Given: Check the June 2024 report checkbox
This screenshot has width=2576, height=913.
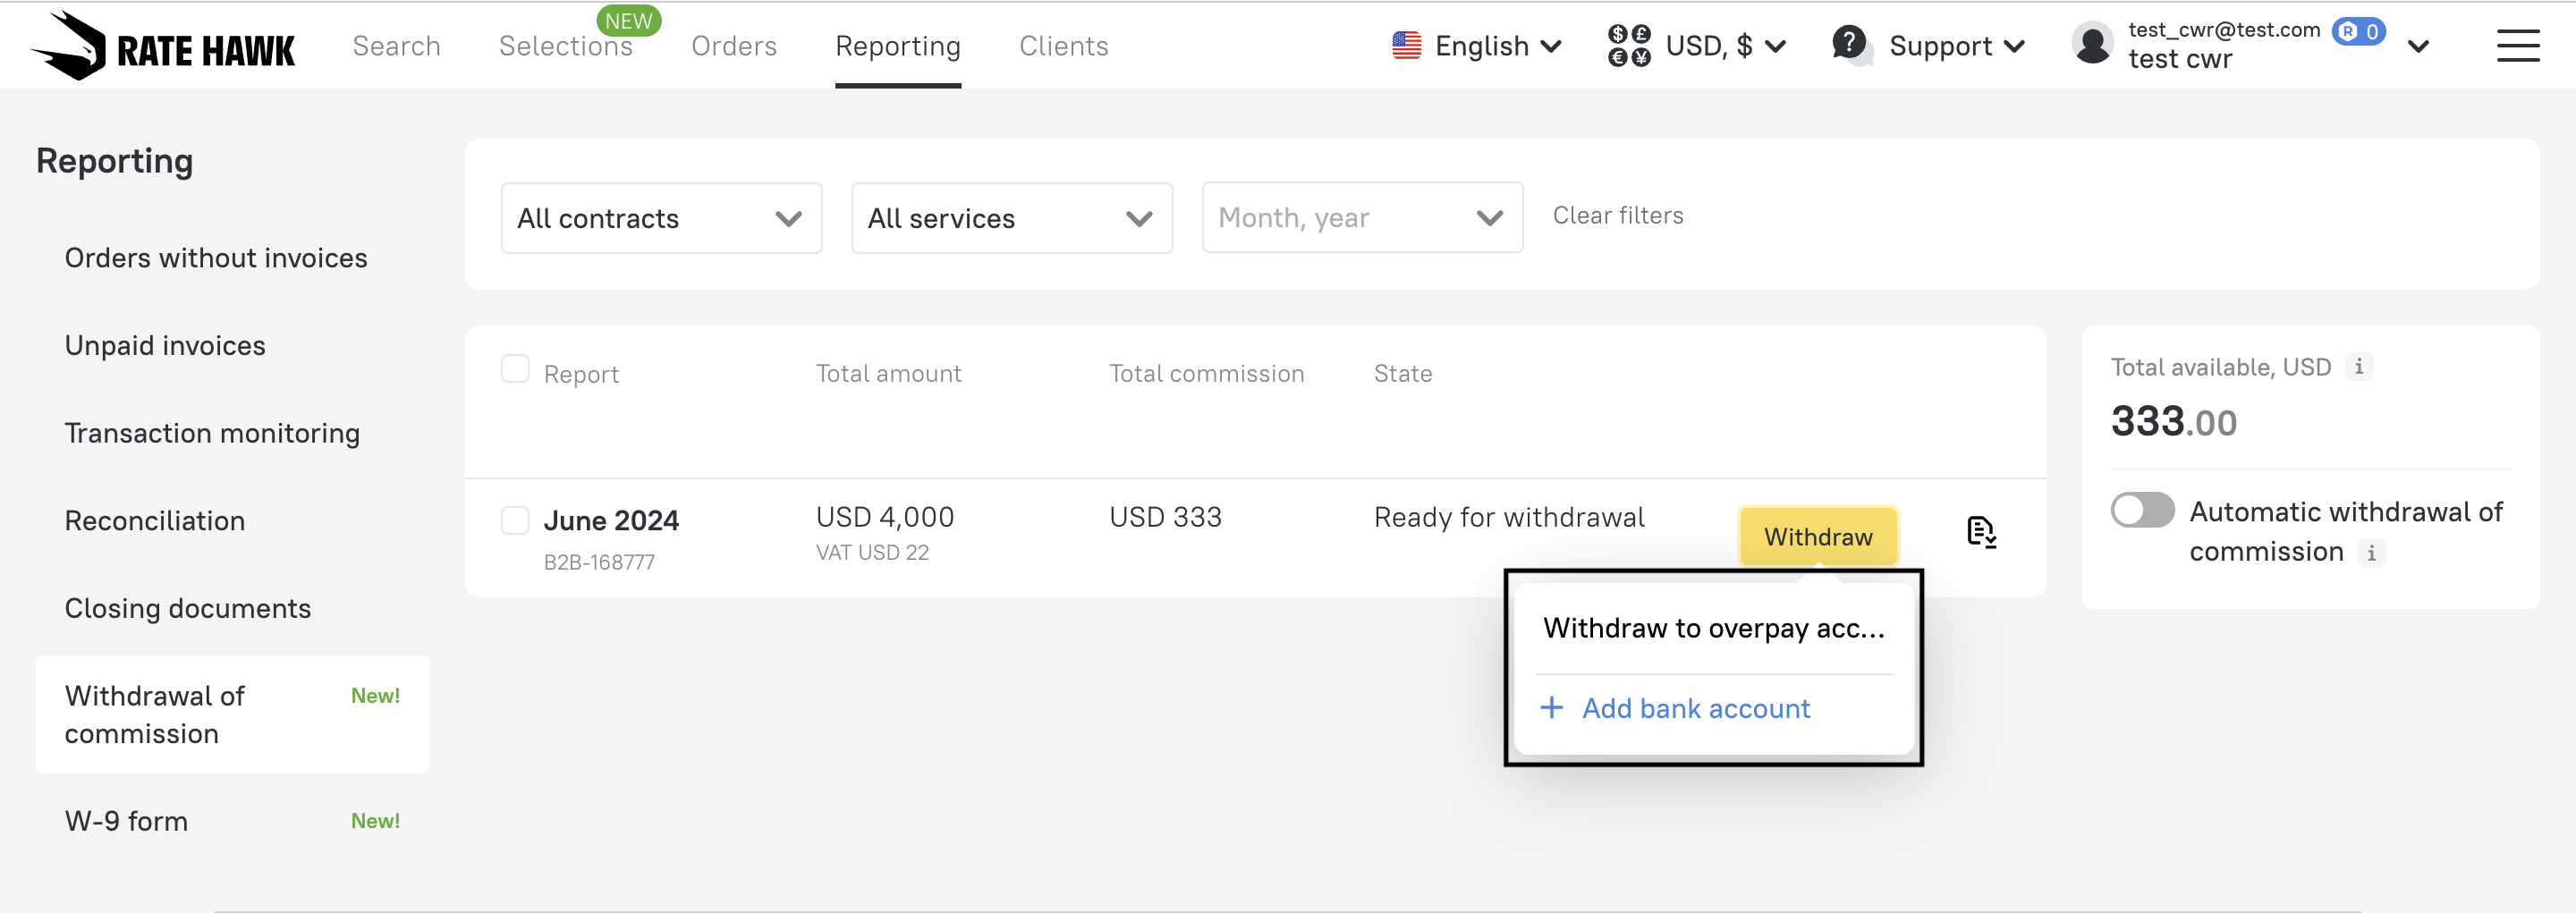Looking at the screenshot, I should (x=515, y=520).
